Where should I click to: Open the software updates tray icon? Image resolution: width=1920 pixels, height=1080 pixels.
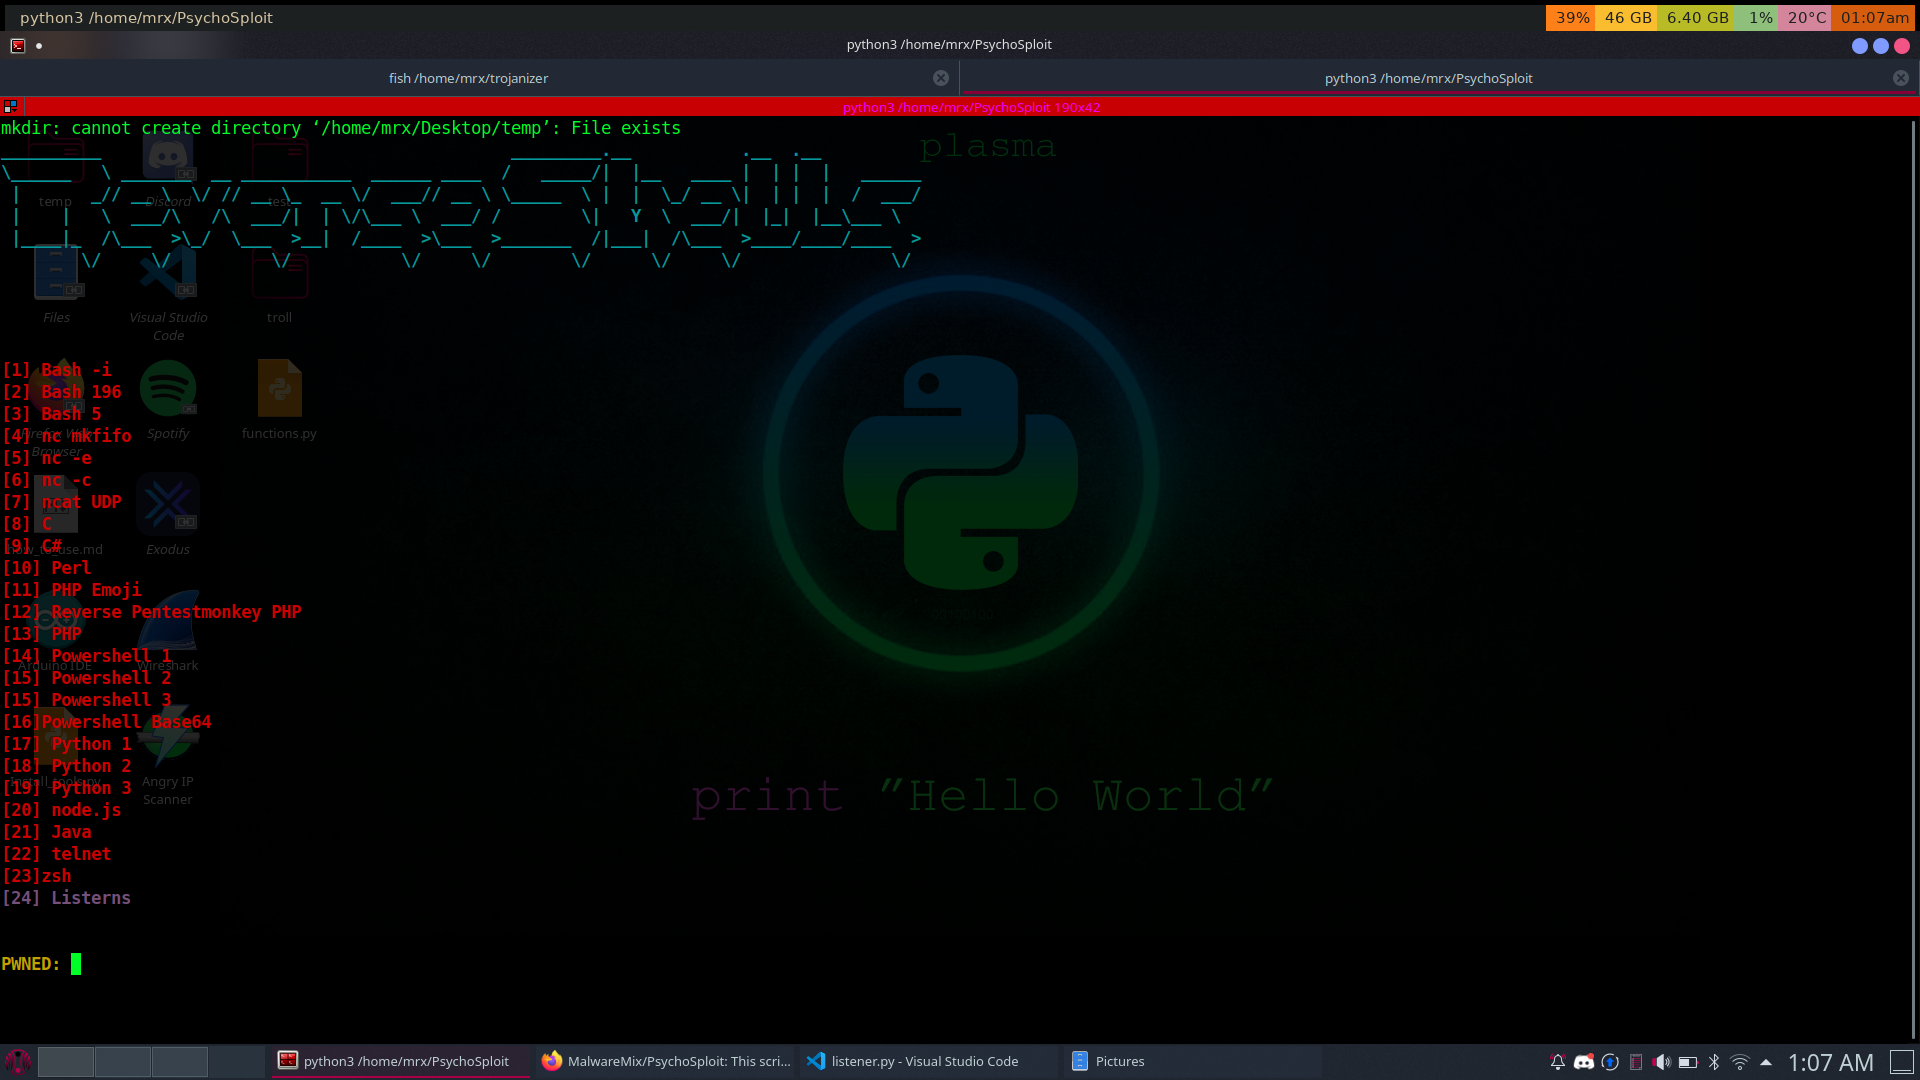1609,1062
